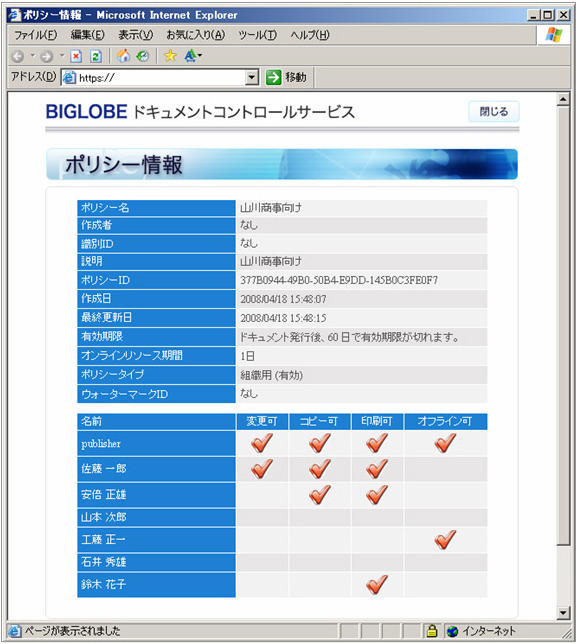
Task: Click the 移動 go button
Action: point(286,77)
